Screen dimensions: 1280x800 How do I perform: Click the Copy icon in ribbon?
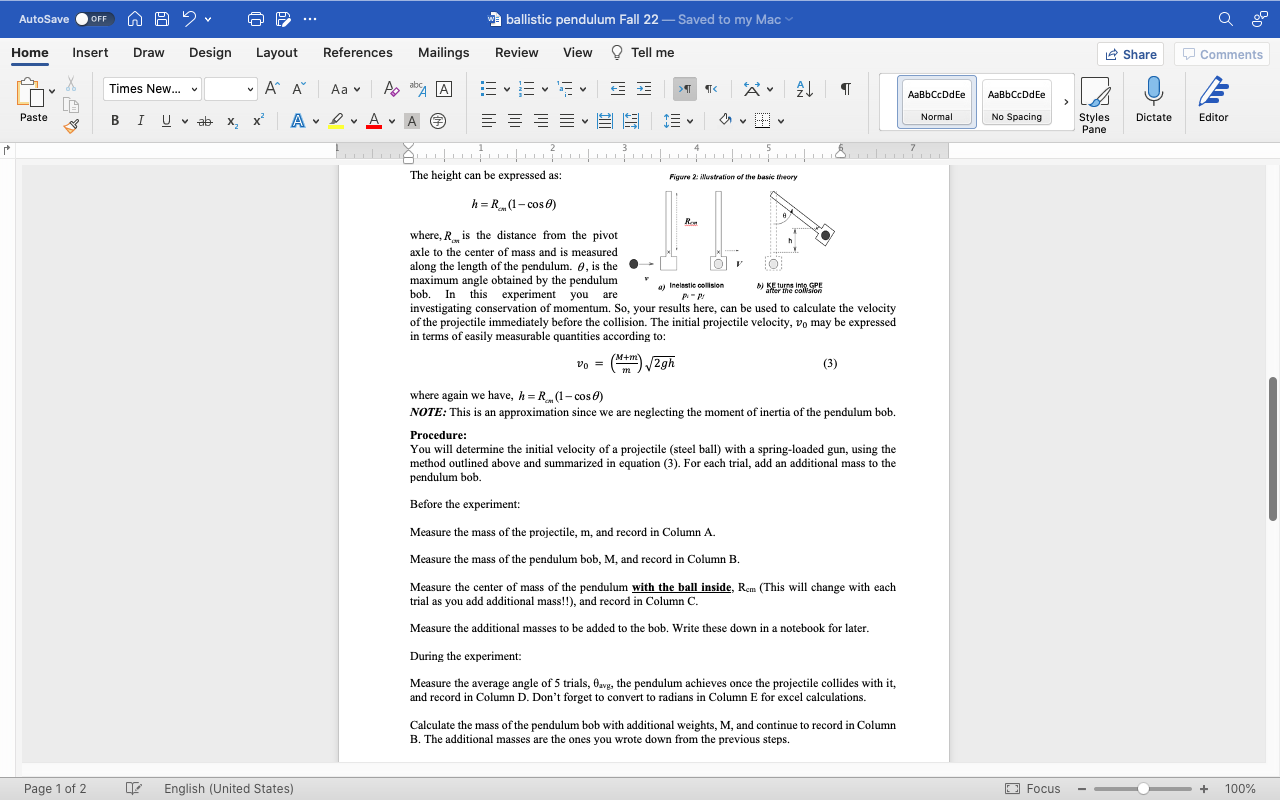point(71,105)
